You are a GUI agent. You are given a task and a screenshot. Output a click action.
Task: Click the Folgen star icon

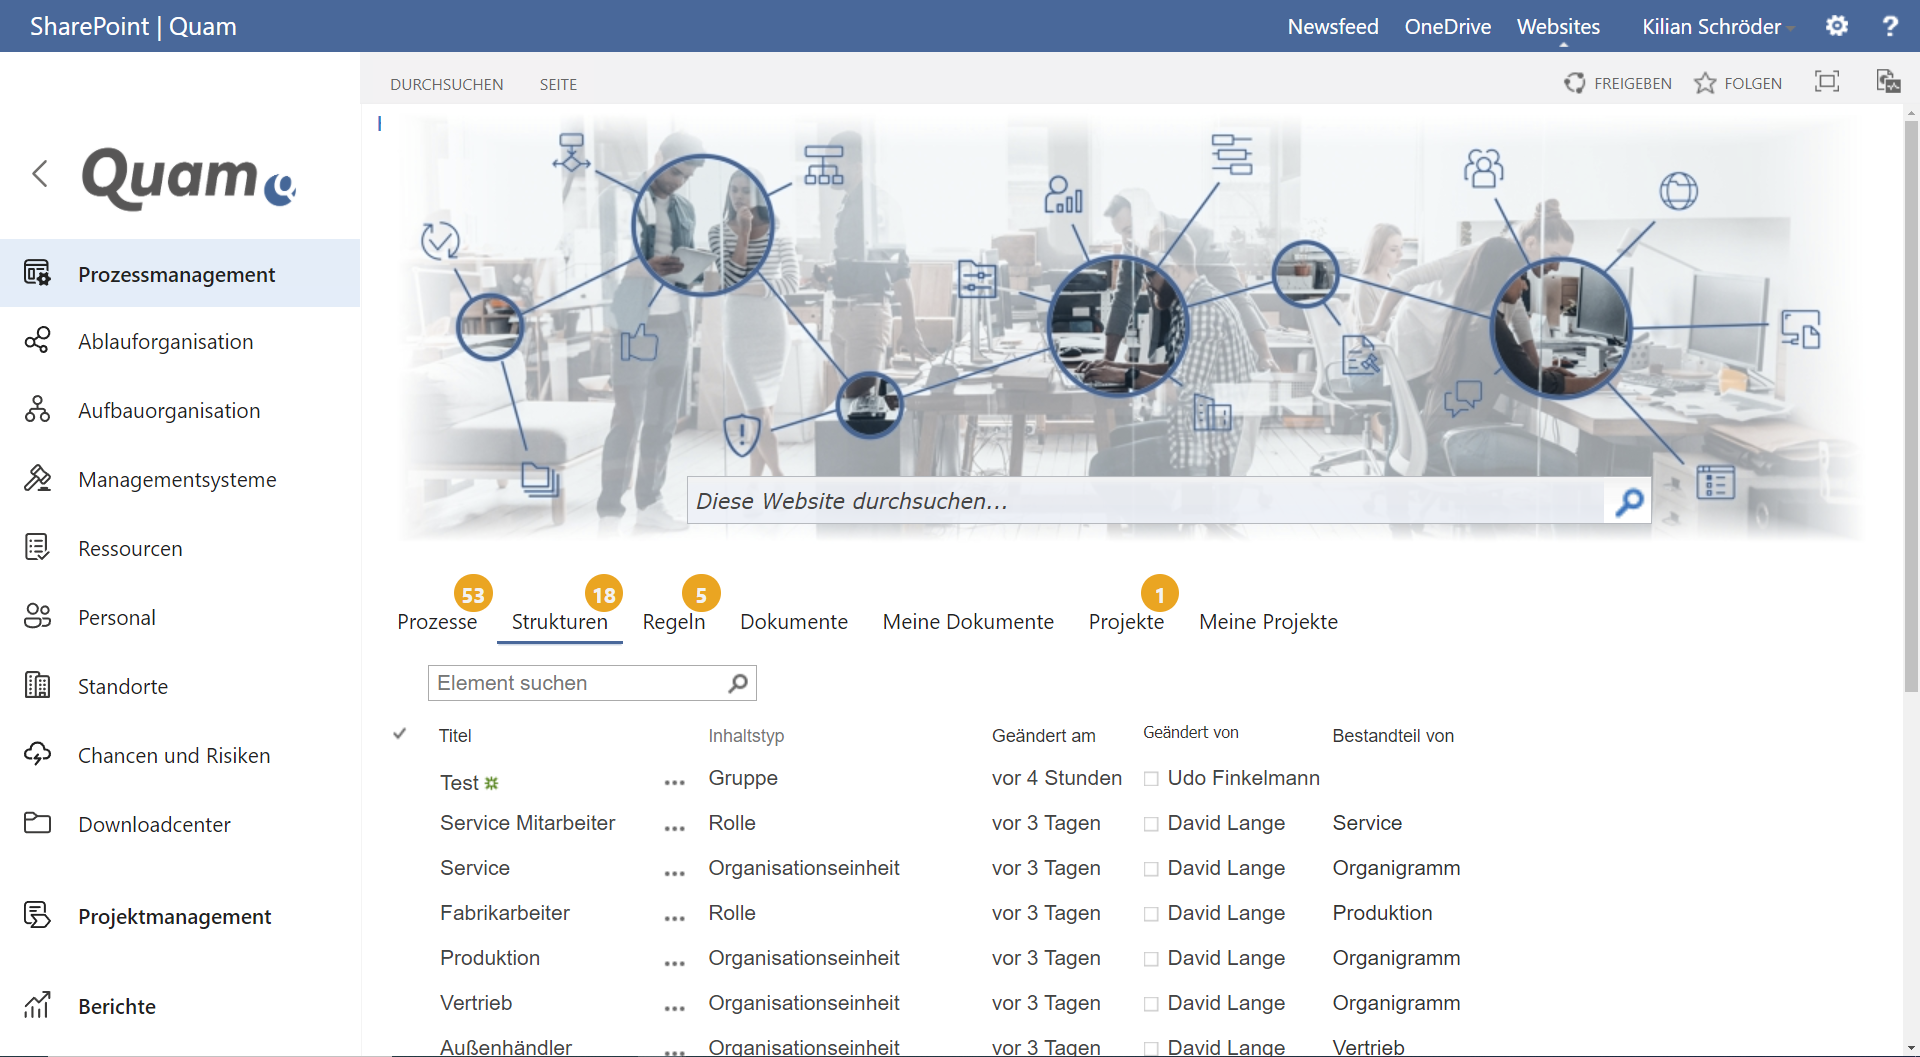tap(1705, 83)
